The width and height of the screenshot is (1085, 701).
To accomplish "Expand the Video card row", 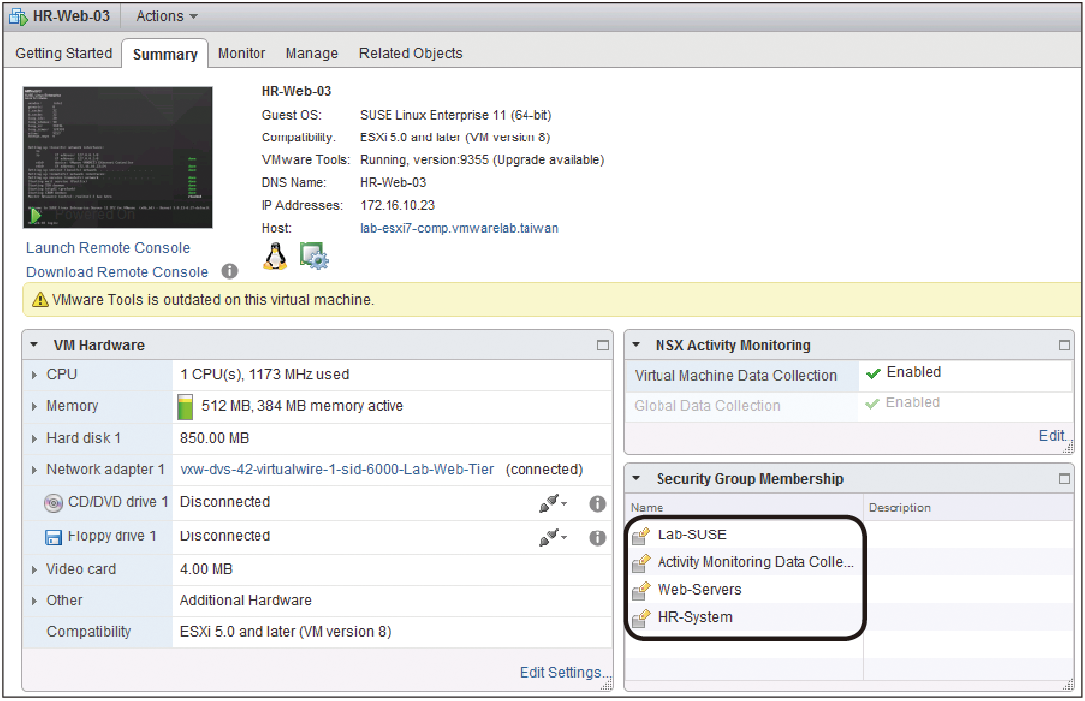I will point(34,570).
